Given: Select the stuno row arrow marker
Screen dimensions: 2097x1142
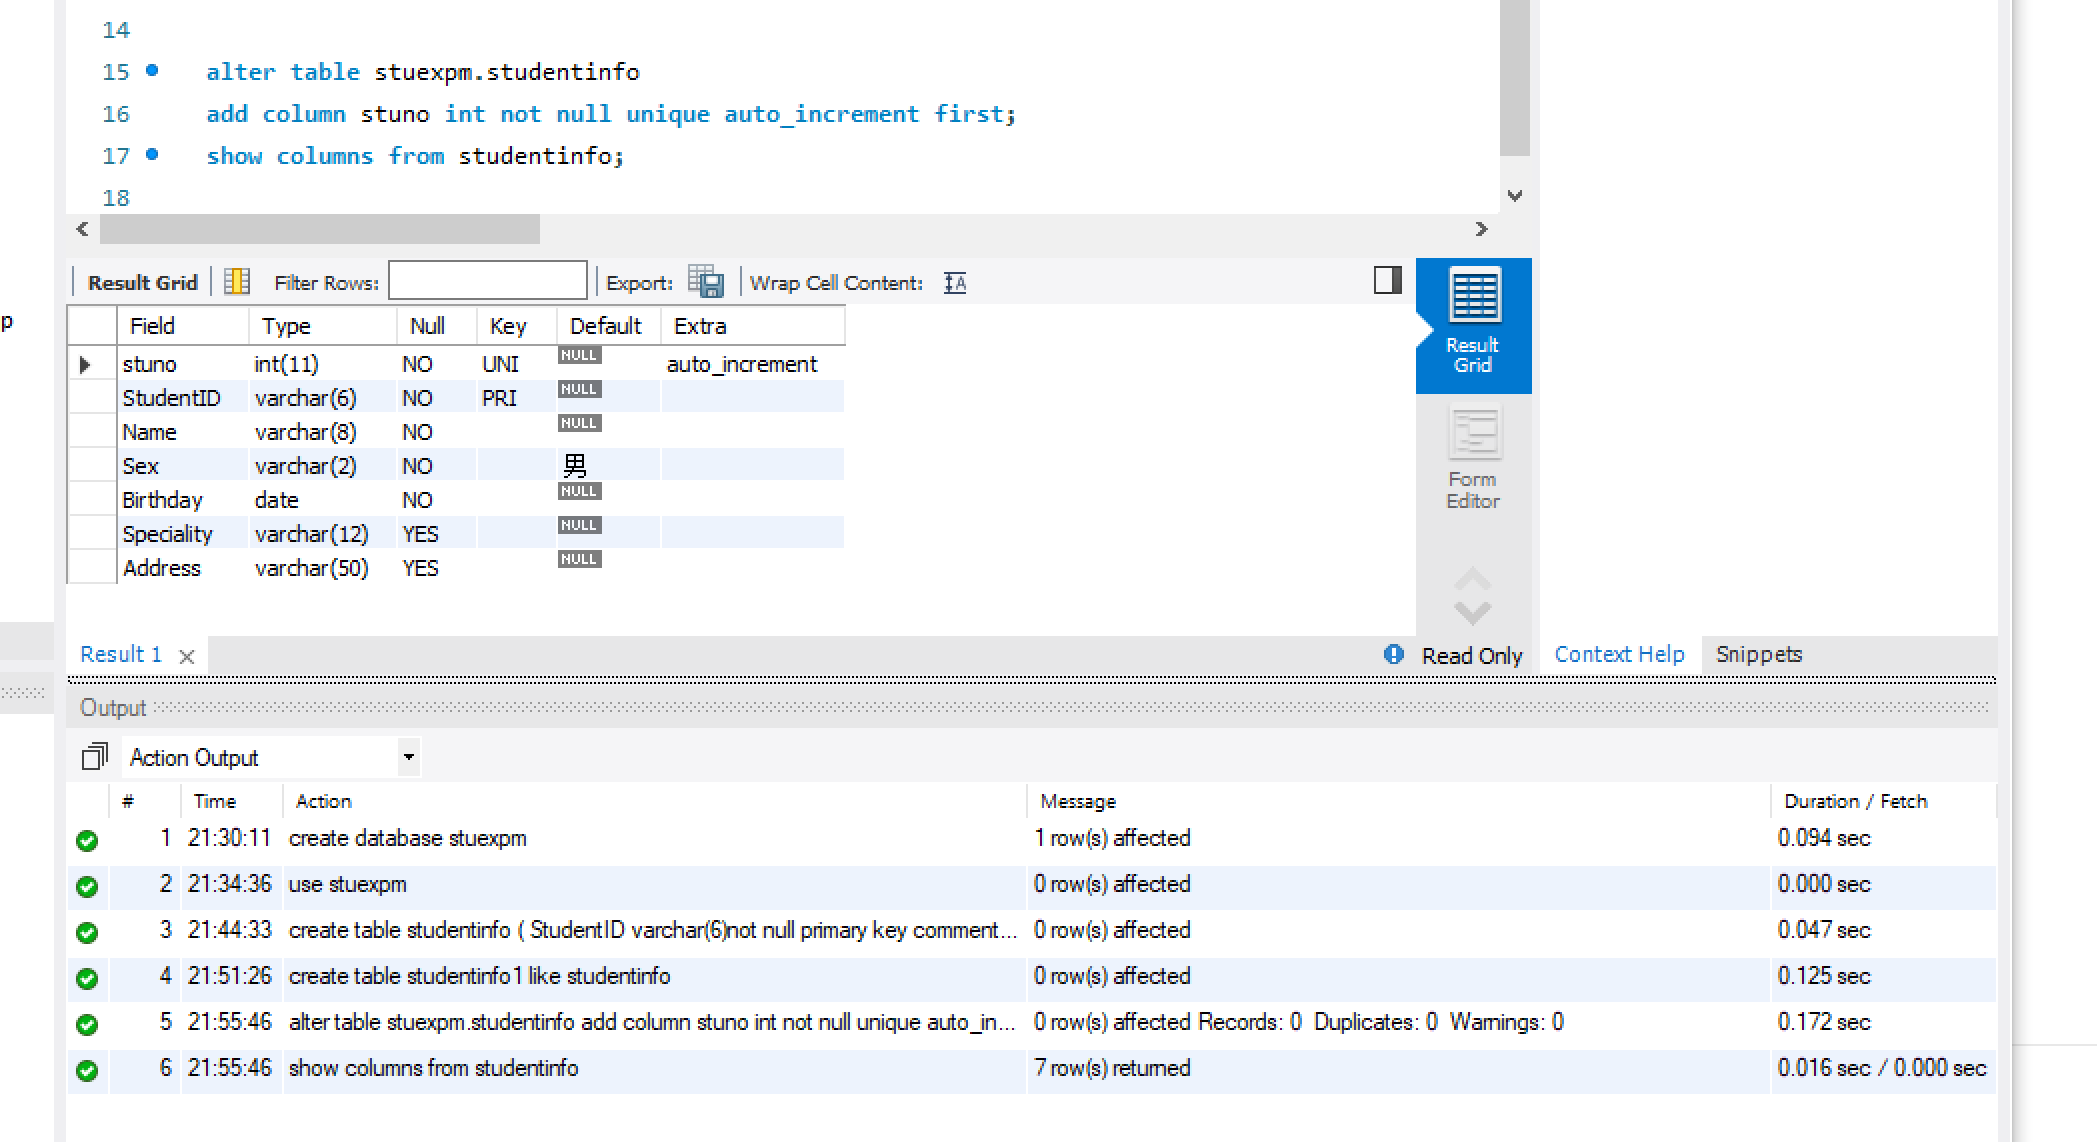Looking at the screenshot, I should point(86,365).
